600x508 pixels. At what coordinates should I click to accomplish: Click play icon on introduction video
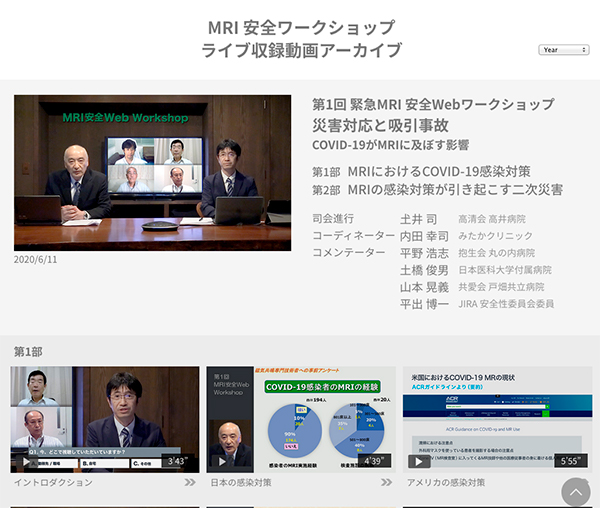tap(26, 462)
